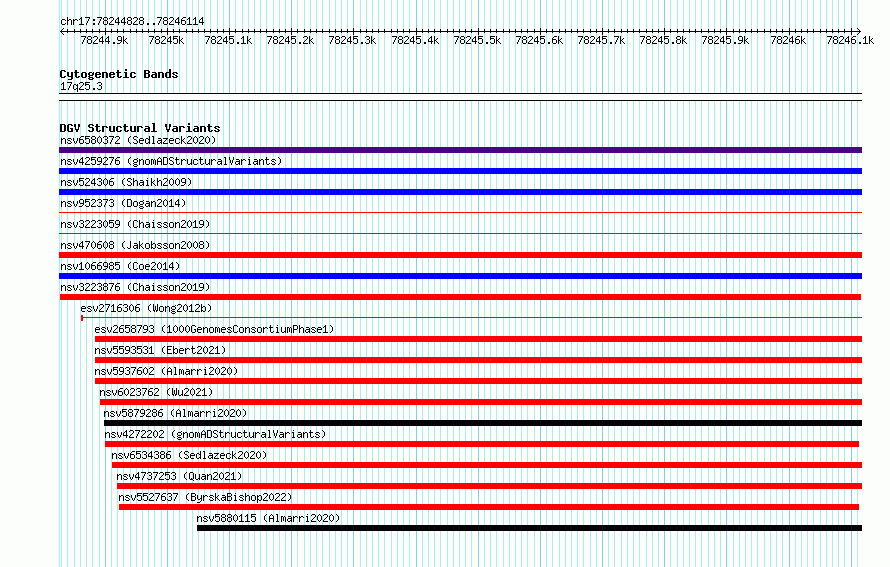Select the red nsv4737253 variant bar
The height and width of the screenshot is (567, 890).
point(489,486)
